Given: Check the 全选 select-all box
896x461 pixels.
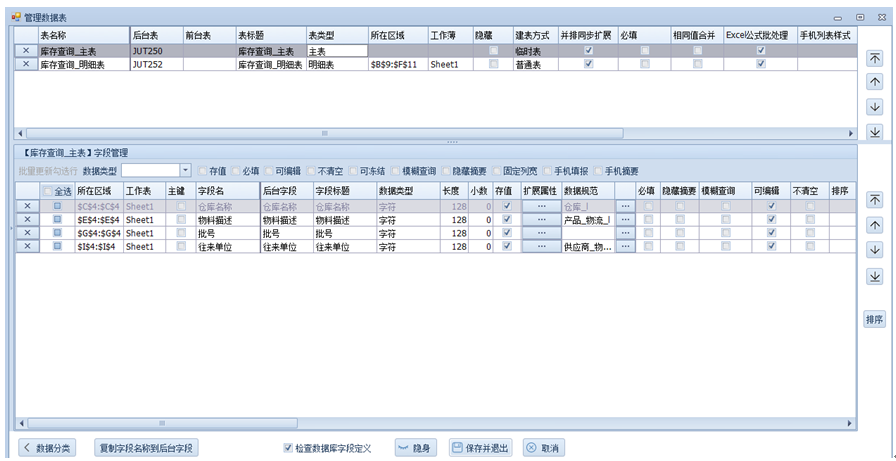Looking at the screenshot, I should pyautogui.click(x=48, y=191).
